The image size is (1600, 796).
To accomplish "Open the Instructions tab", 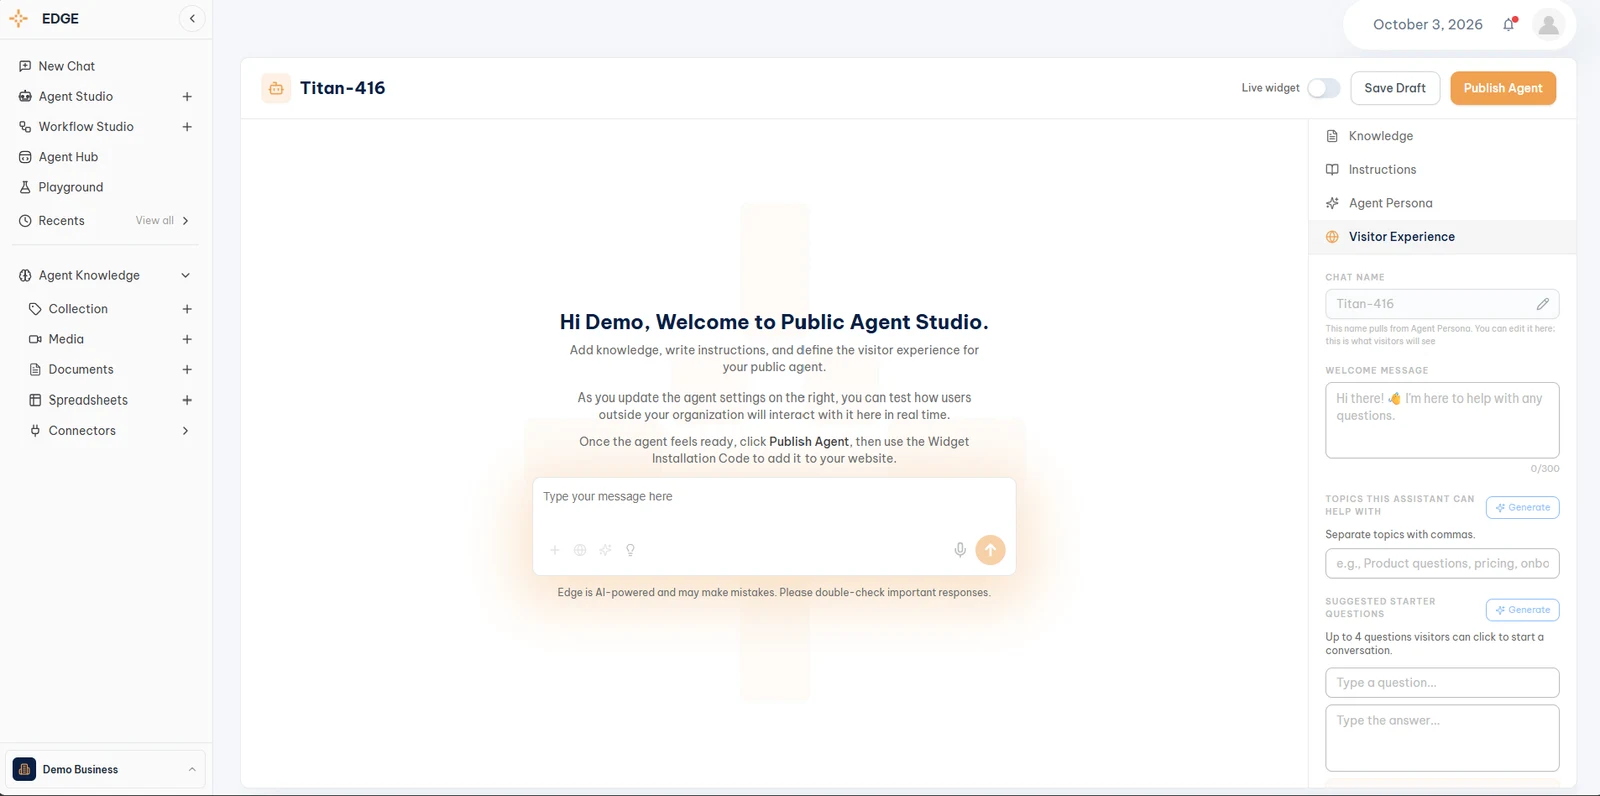I will point(1442,170).
